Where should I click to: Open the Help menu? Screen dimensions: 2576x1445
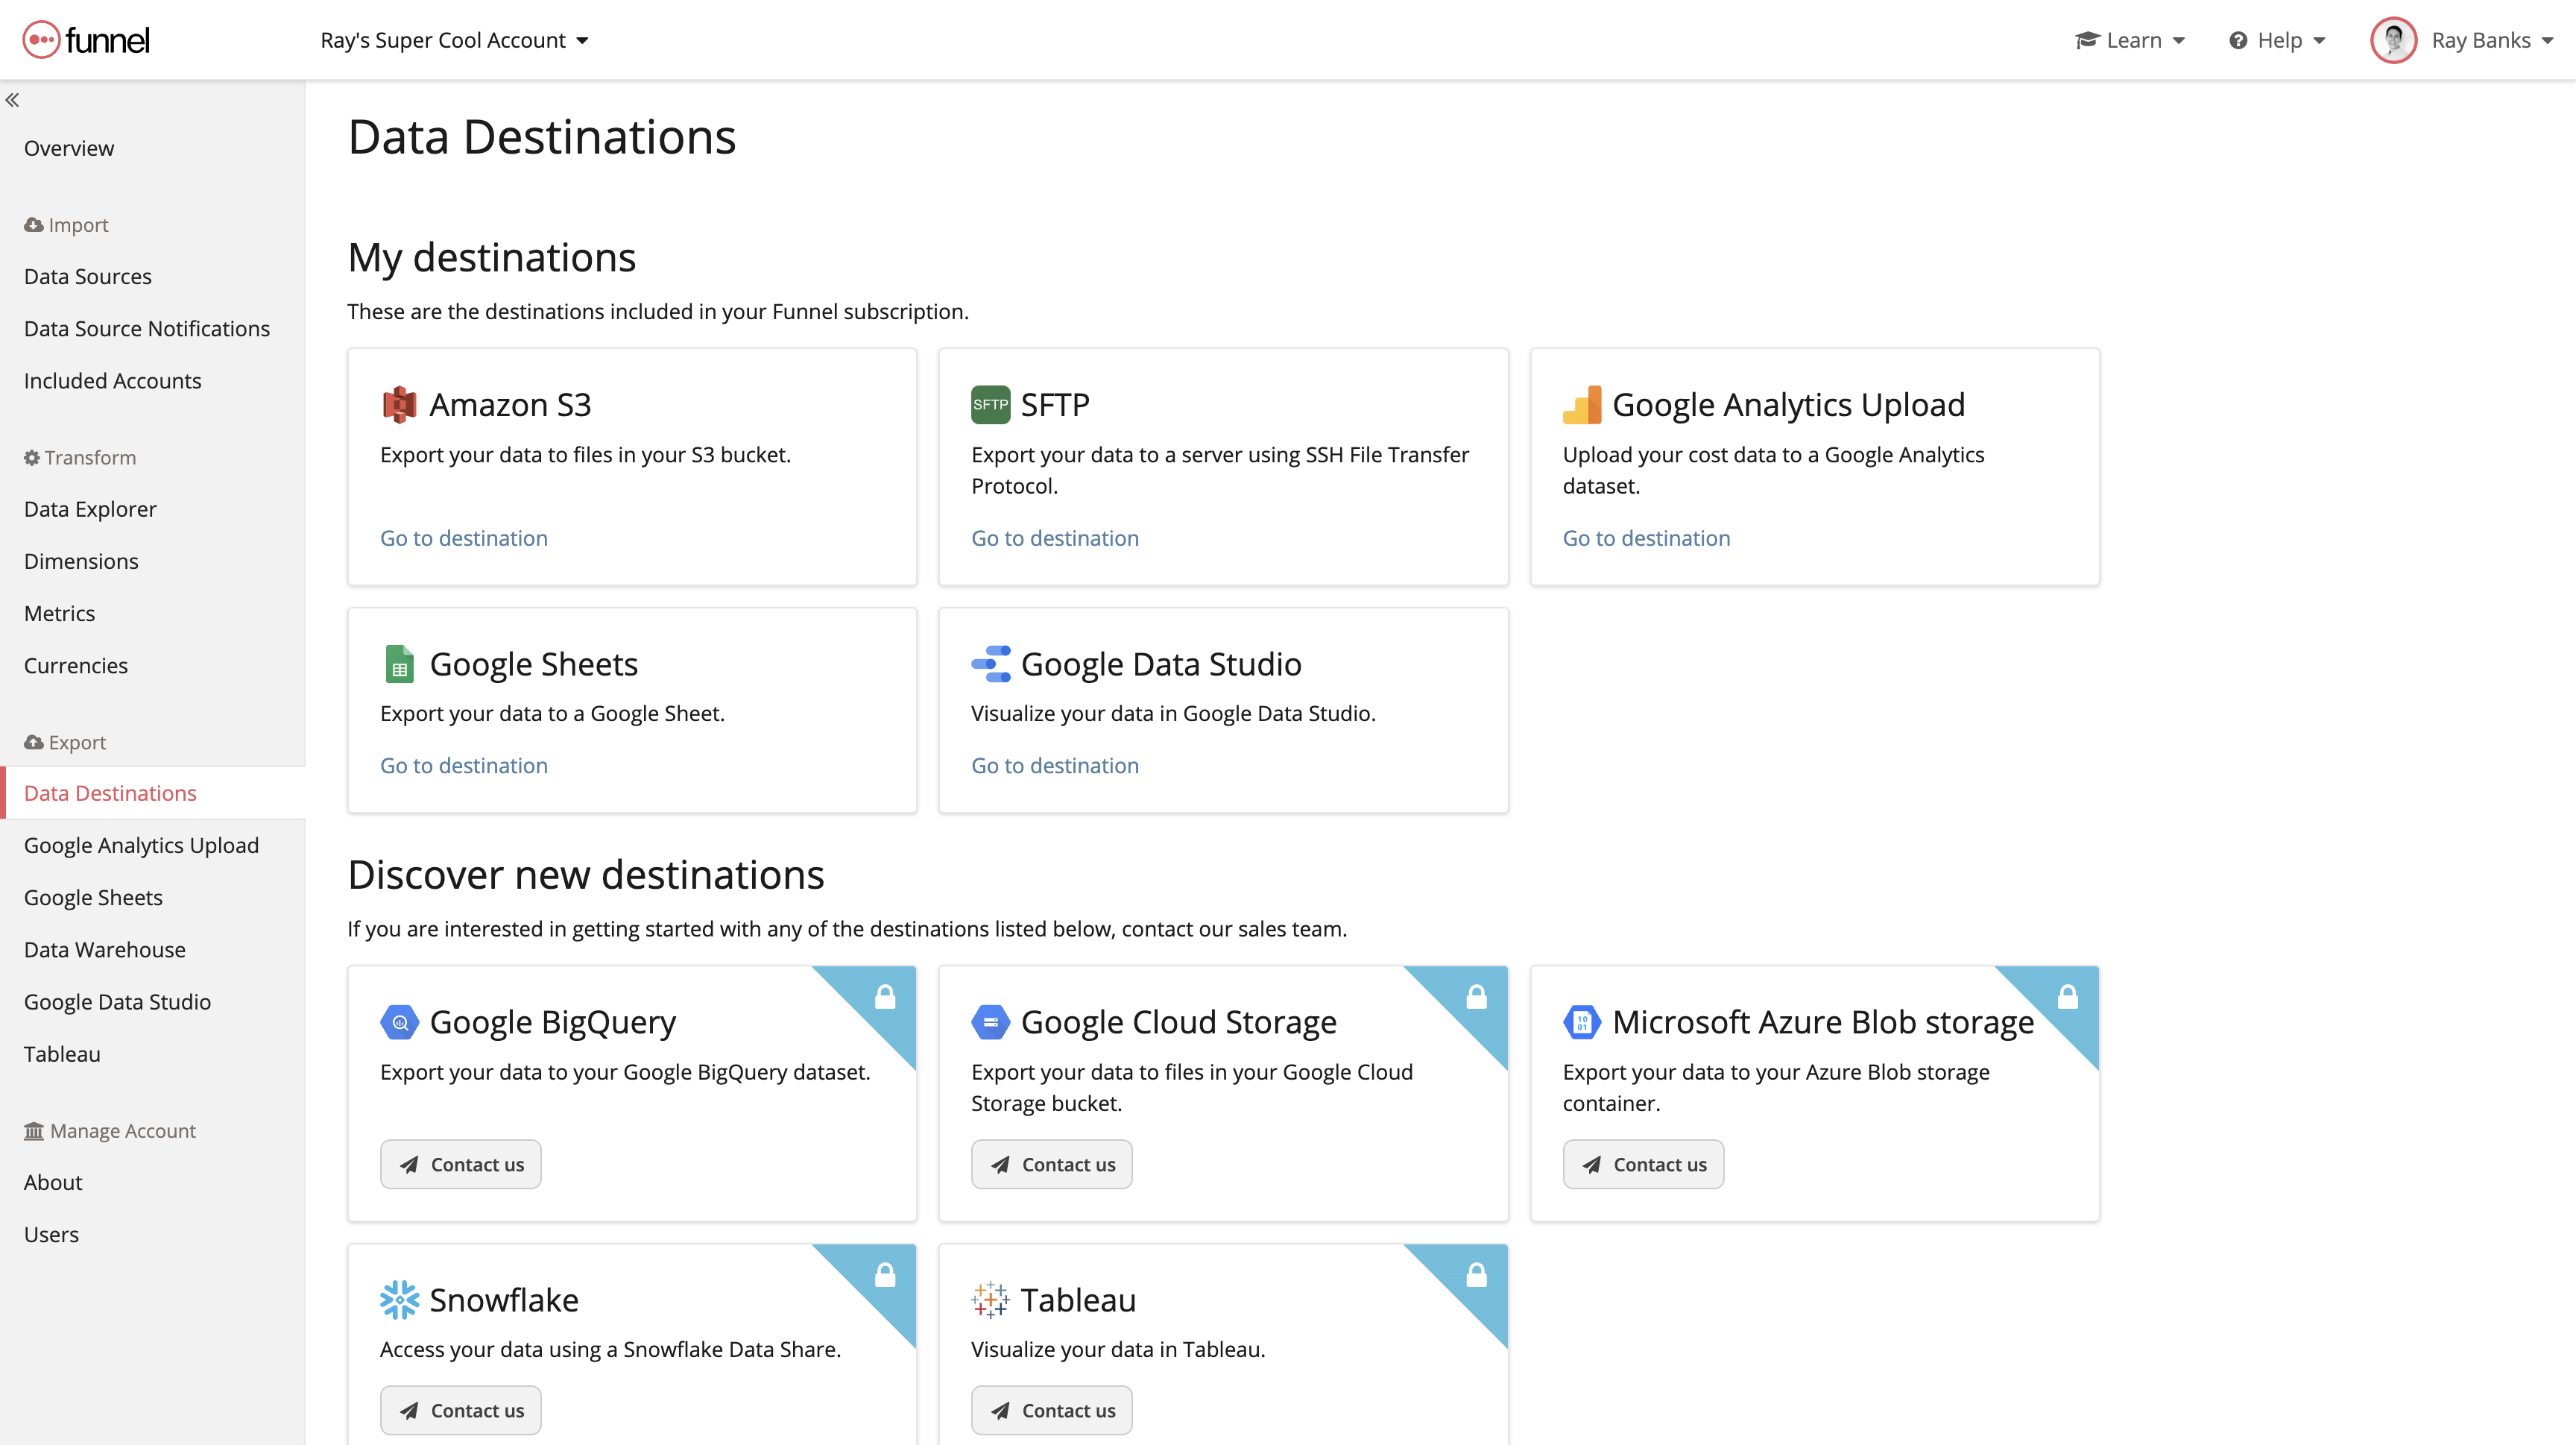pos(2277,40)
